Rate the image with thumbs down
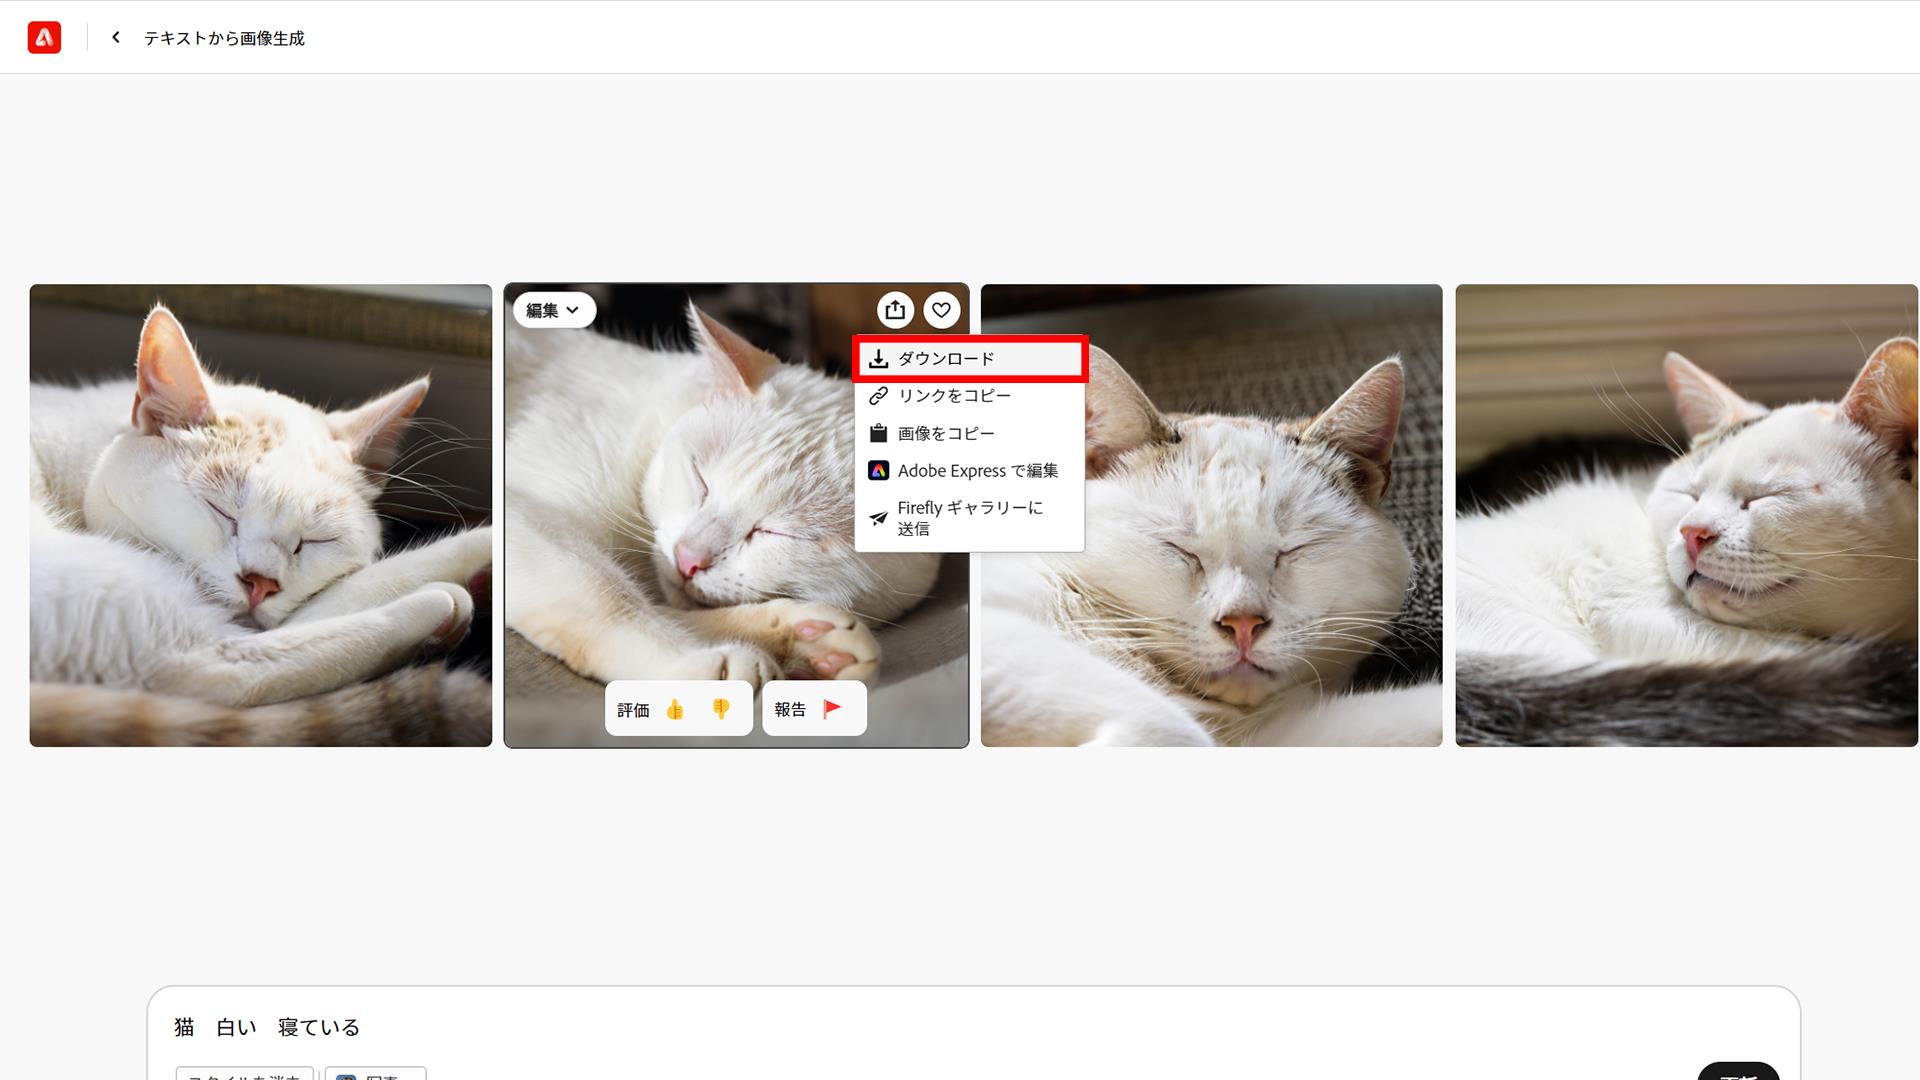This screenshot has width=1920, height=1080. [720, 709]
